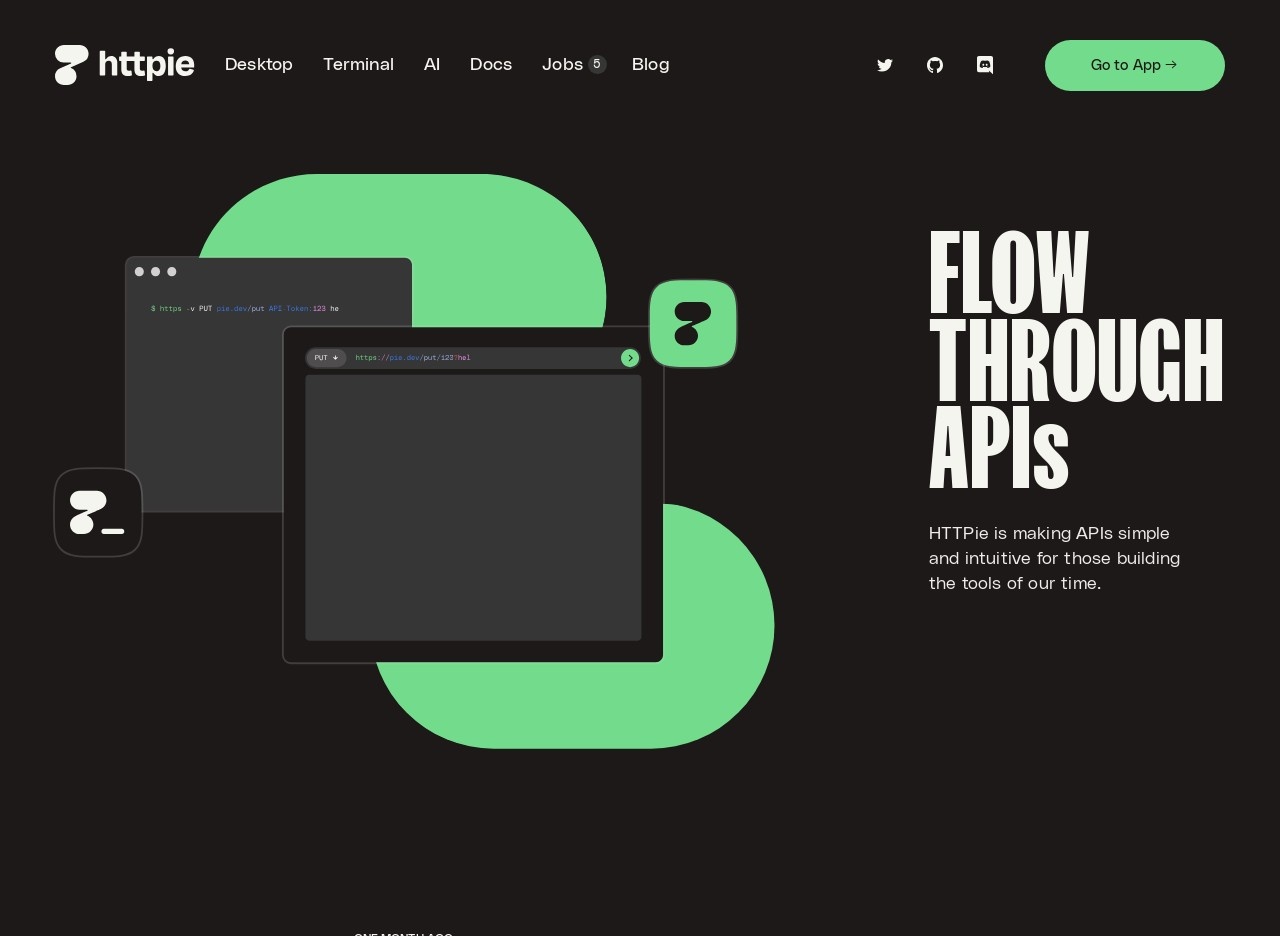Open the Discord community icon
1280x936 pixels.
point(985,65)
